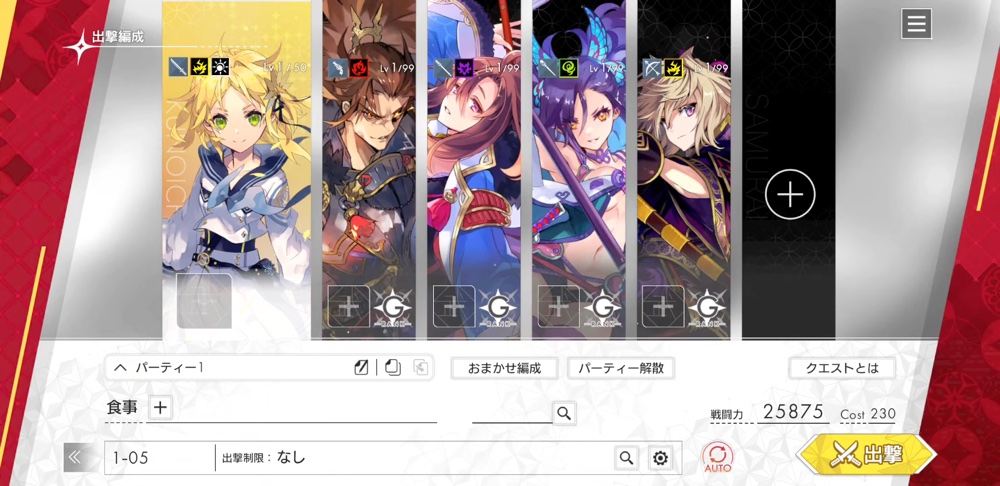Start the sortie with 出撃 button
This screenshot has width=1000, height=486.
click(867, 454)
